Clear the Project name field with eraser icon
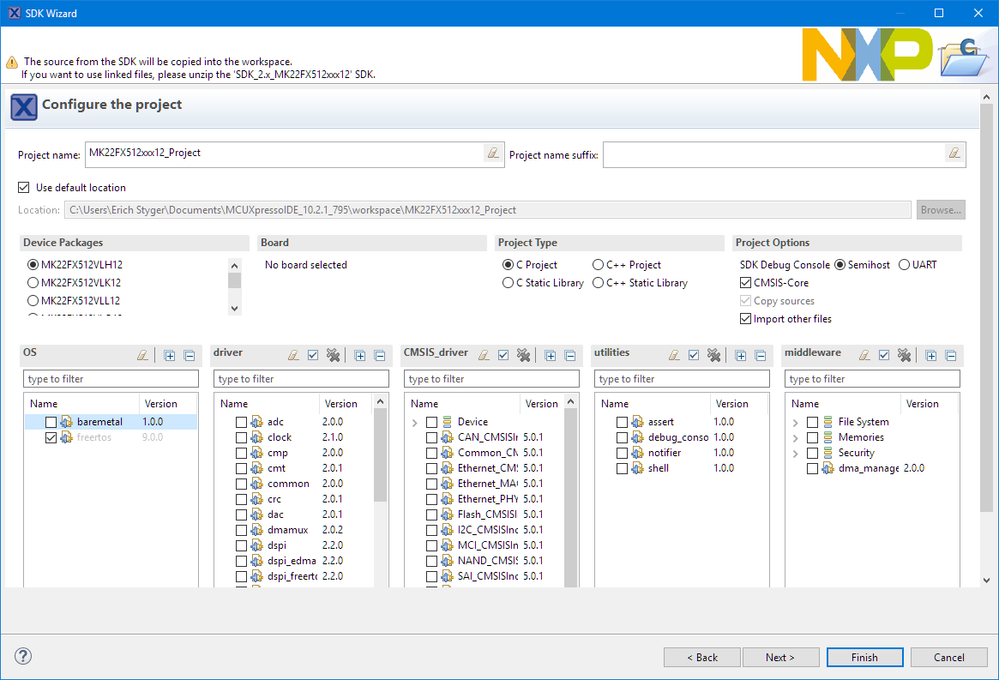 [492, 154]
